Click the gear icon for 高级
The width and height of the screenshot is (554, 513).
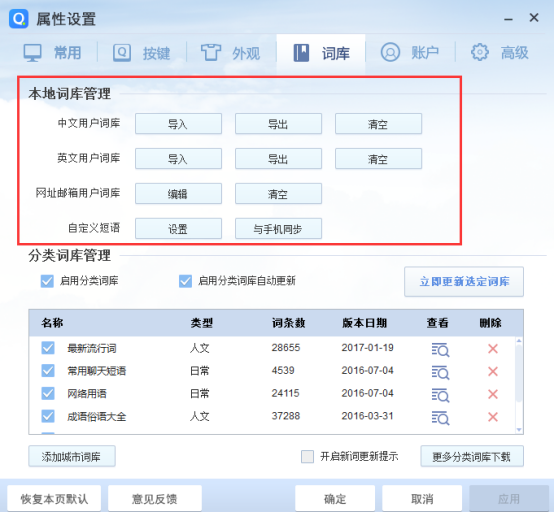tap(480, 52)
